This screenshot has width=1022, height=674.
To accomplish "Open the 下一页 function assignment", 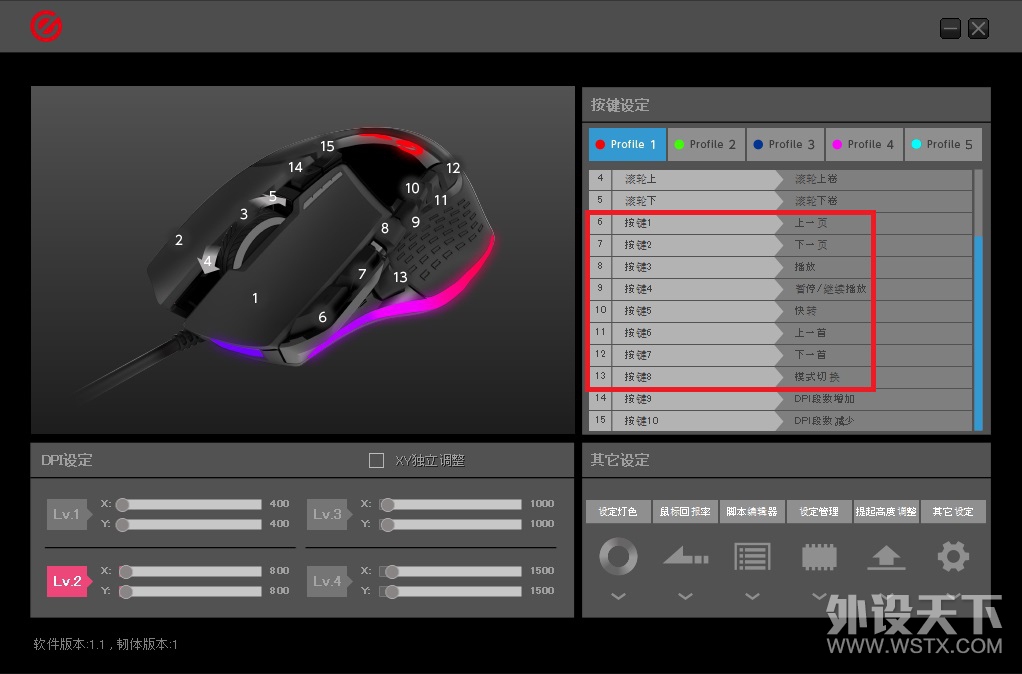I will (810, 245).
